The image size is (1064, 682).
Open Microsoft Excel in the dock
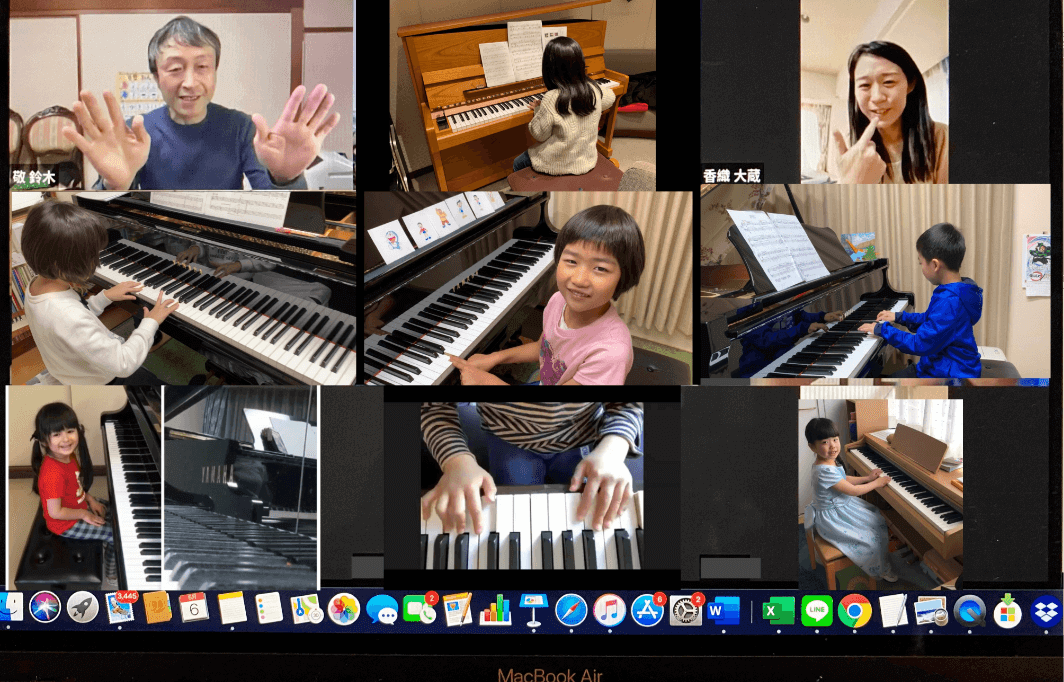point(777,608)
